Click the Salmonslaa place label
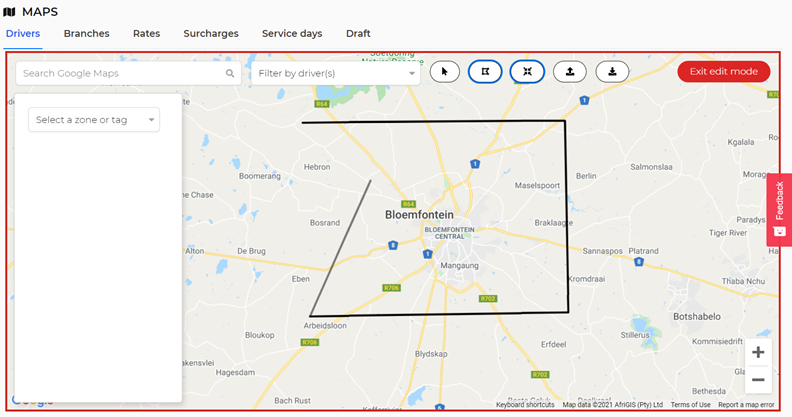 [x=651, y=167]
